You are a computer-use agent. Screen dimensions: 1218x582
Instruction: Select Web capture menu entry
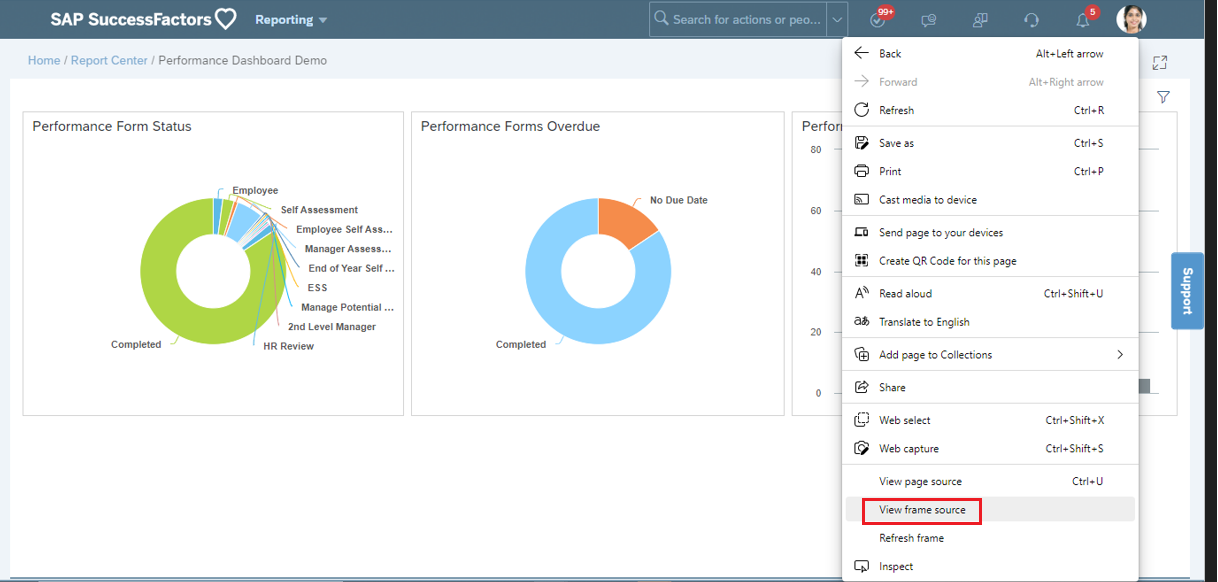coord(991,449)
